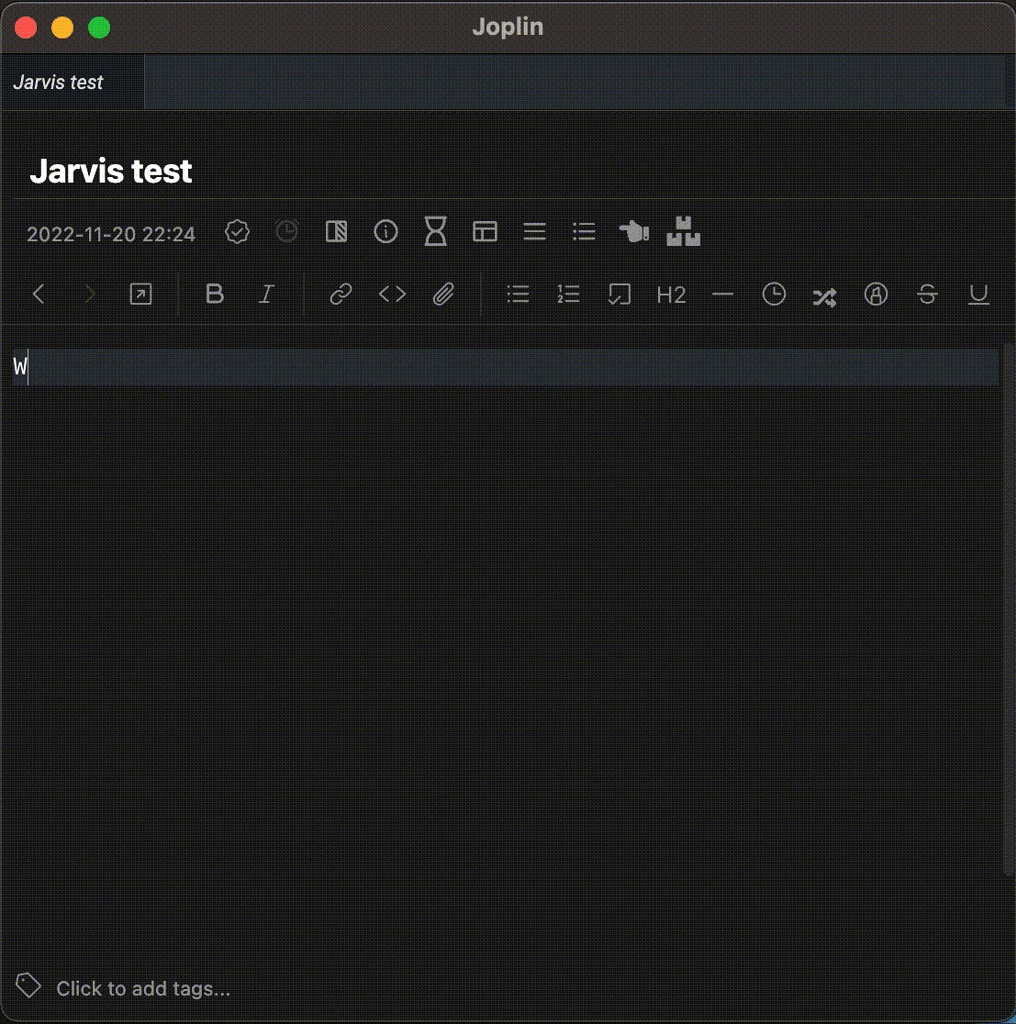Insert a checkbox list item
The image size is (1016, 1024).
point(619,293)
